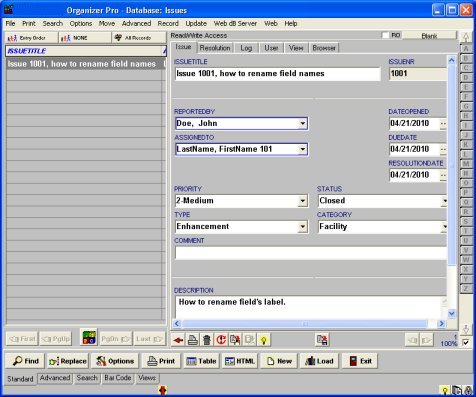Image resolution: width=476 pixels, height=397 pixels.
Task: Click the trash can delete record icon
Action: [207, 340]
